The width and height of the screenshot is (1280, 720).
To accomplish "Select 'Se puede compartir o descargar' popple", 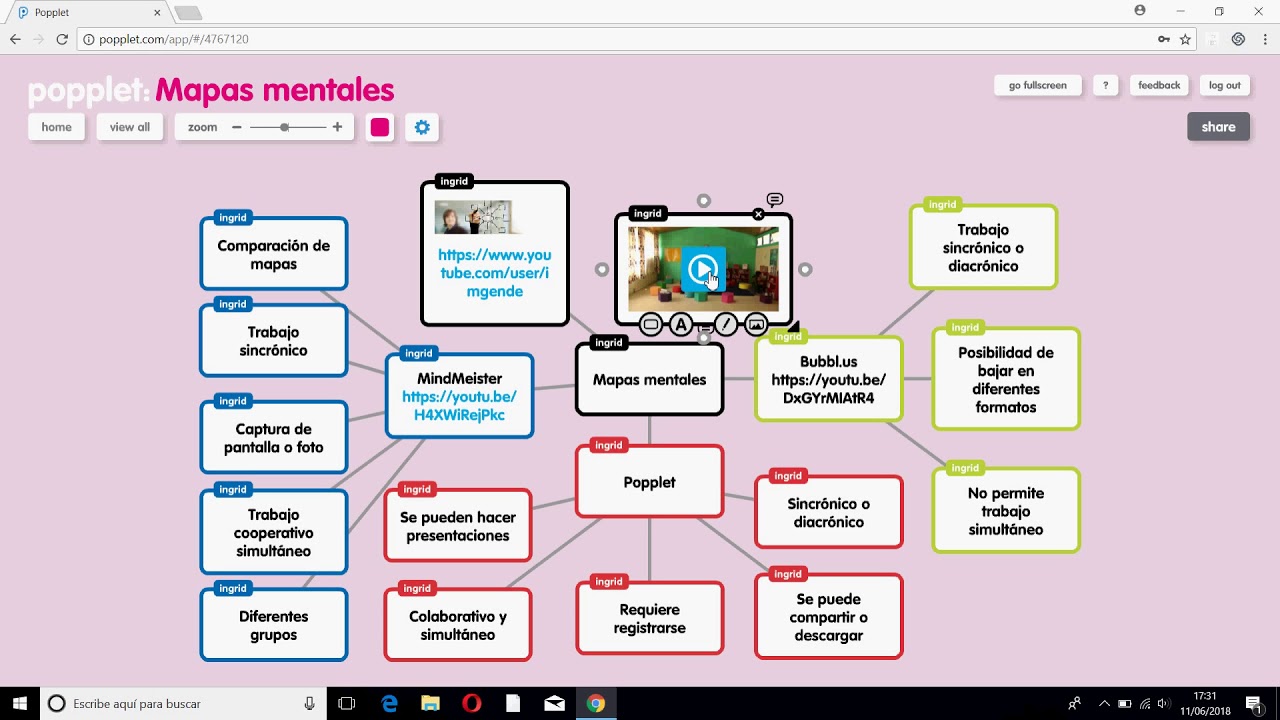I will 829,617.
